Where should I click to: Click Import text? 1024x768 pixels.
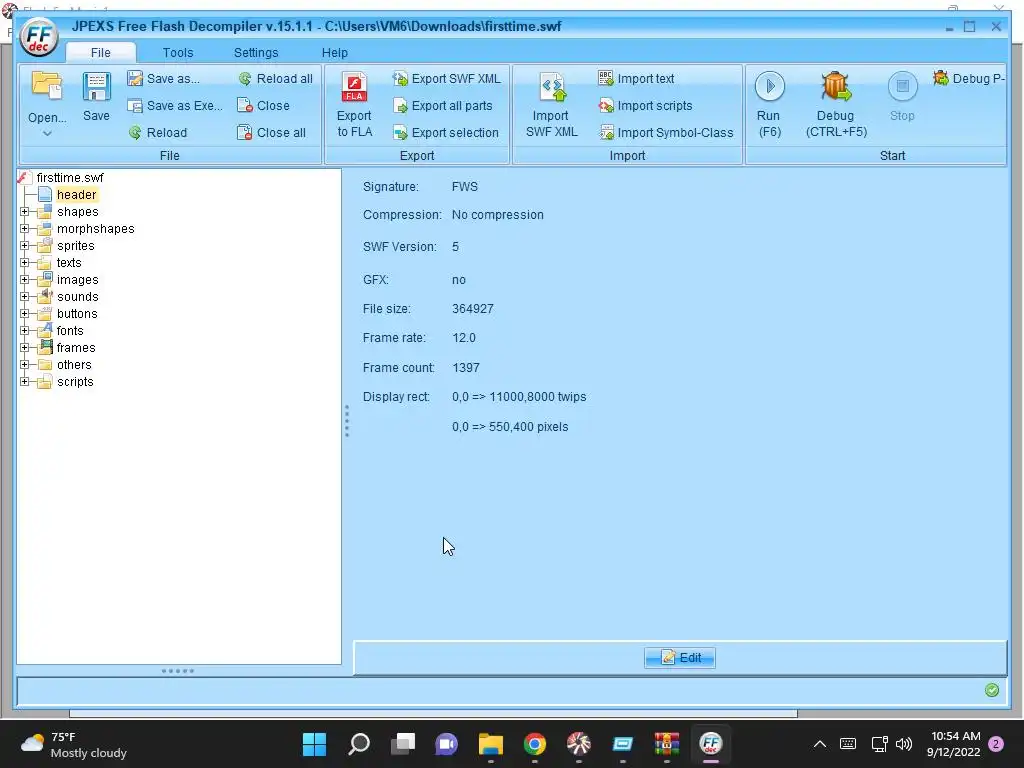(636, 79)
